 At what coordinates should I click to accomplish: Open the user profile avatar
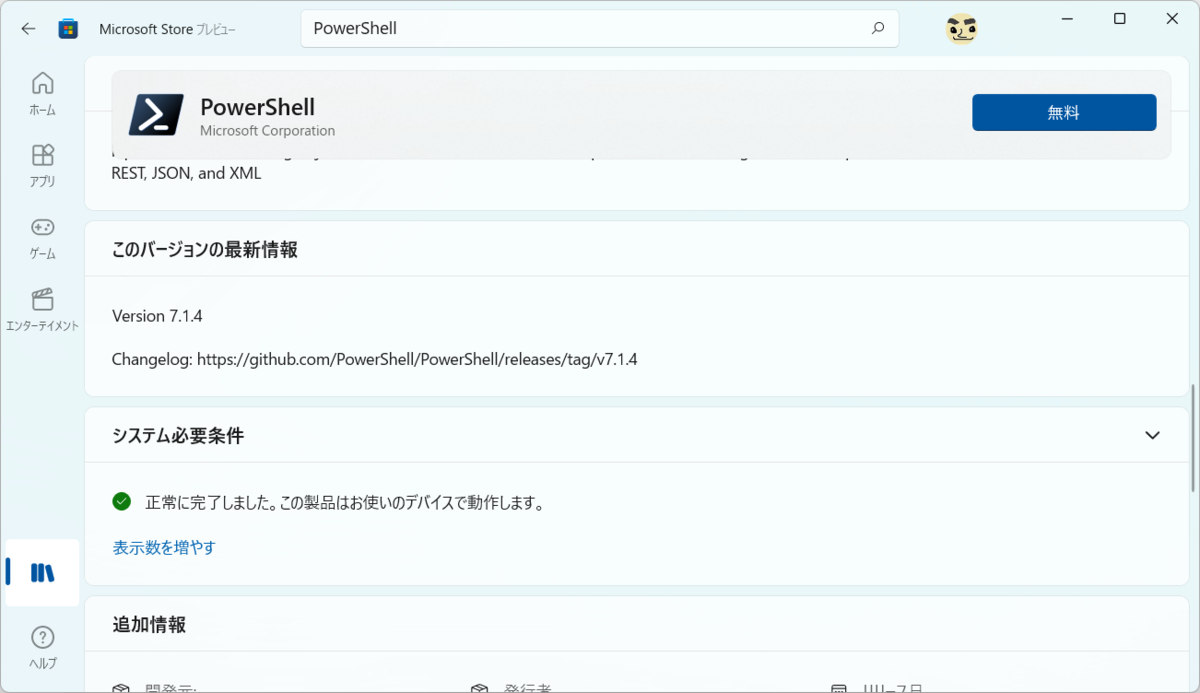pyautogui.click(x=961, y=29)
